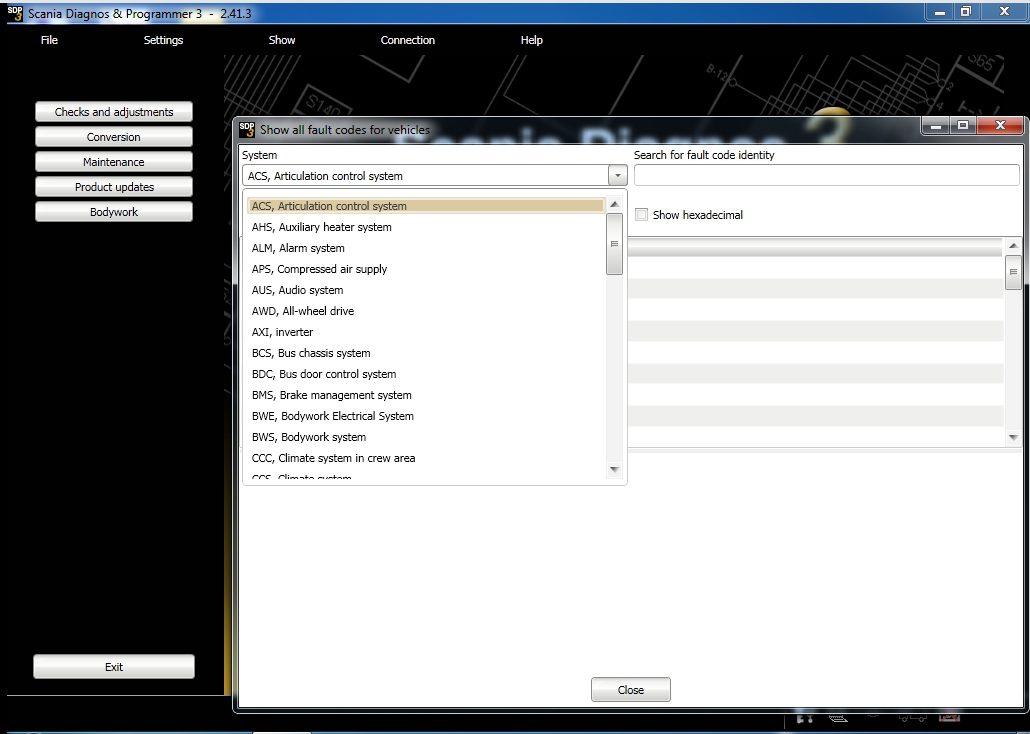Click the Exit button
The width and height of the screenshot is (1030, 734).
114,666
